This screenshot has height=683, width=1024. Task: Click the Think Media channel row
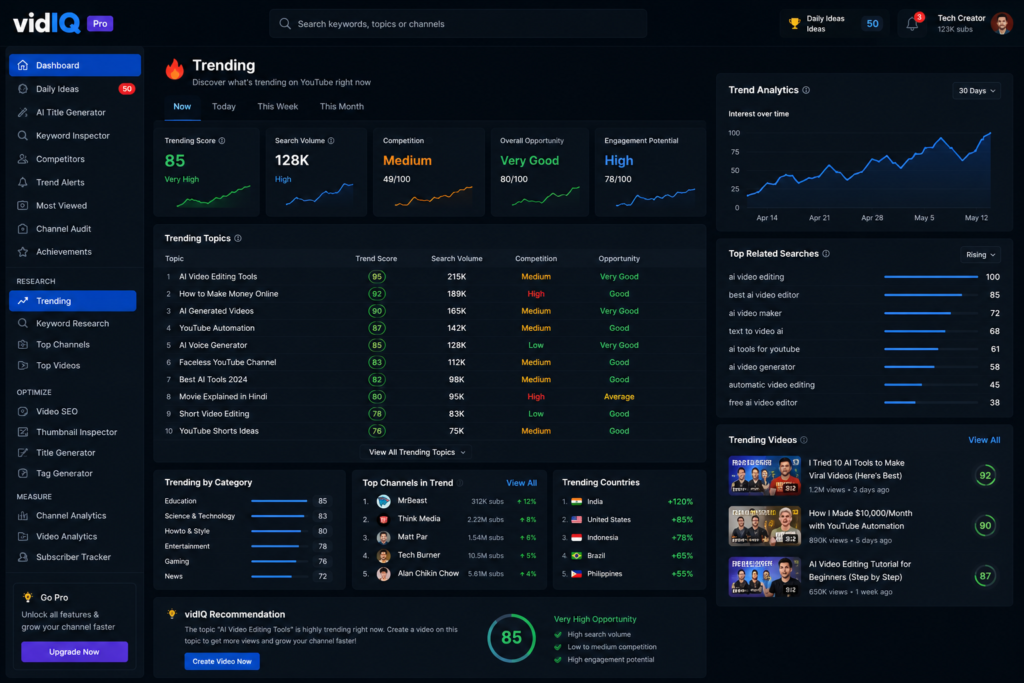coord(449,519)
